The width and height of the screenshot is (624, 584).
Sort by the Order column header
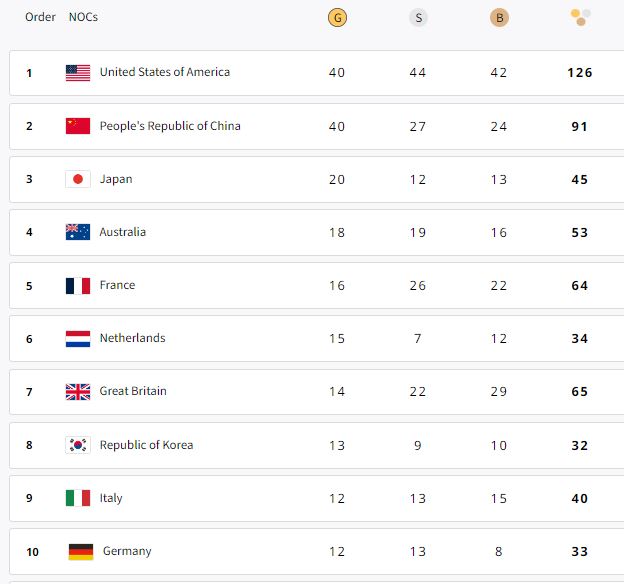(40, 17)
